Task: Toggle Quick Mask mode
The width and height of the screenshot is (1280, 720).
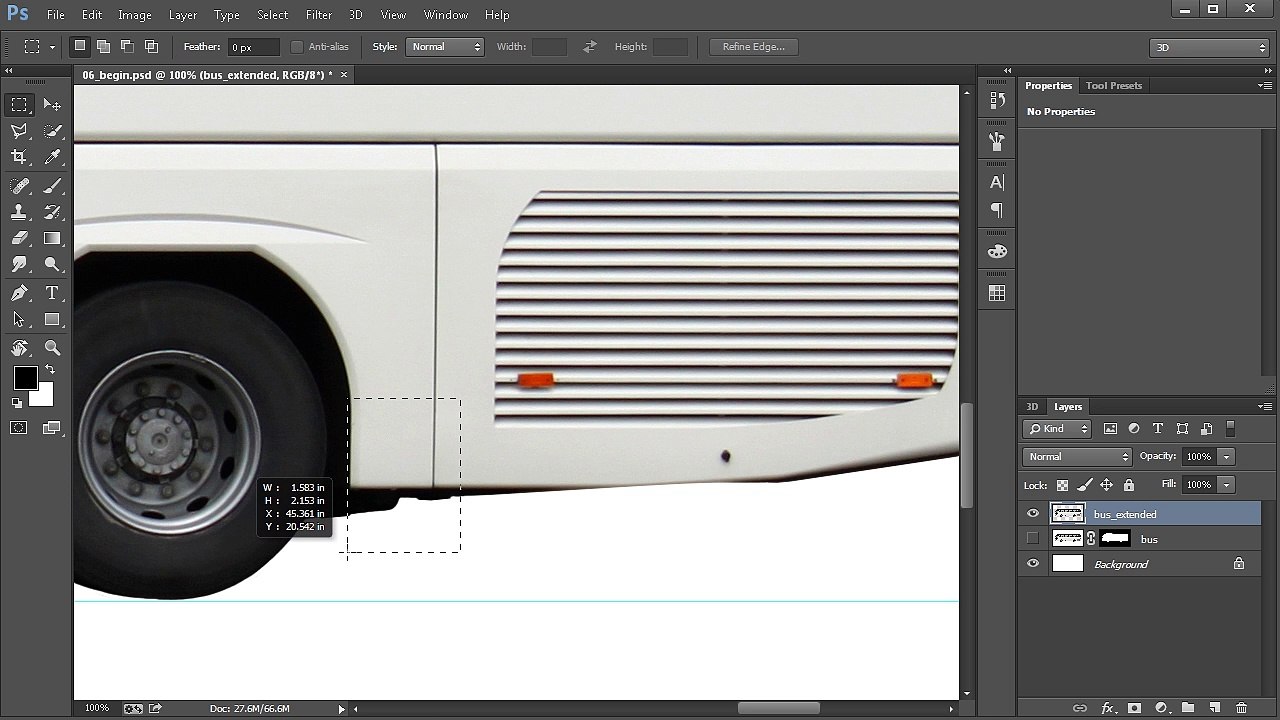Action: (19, 428)
